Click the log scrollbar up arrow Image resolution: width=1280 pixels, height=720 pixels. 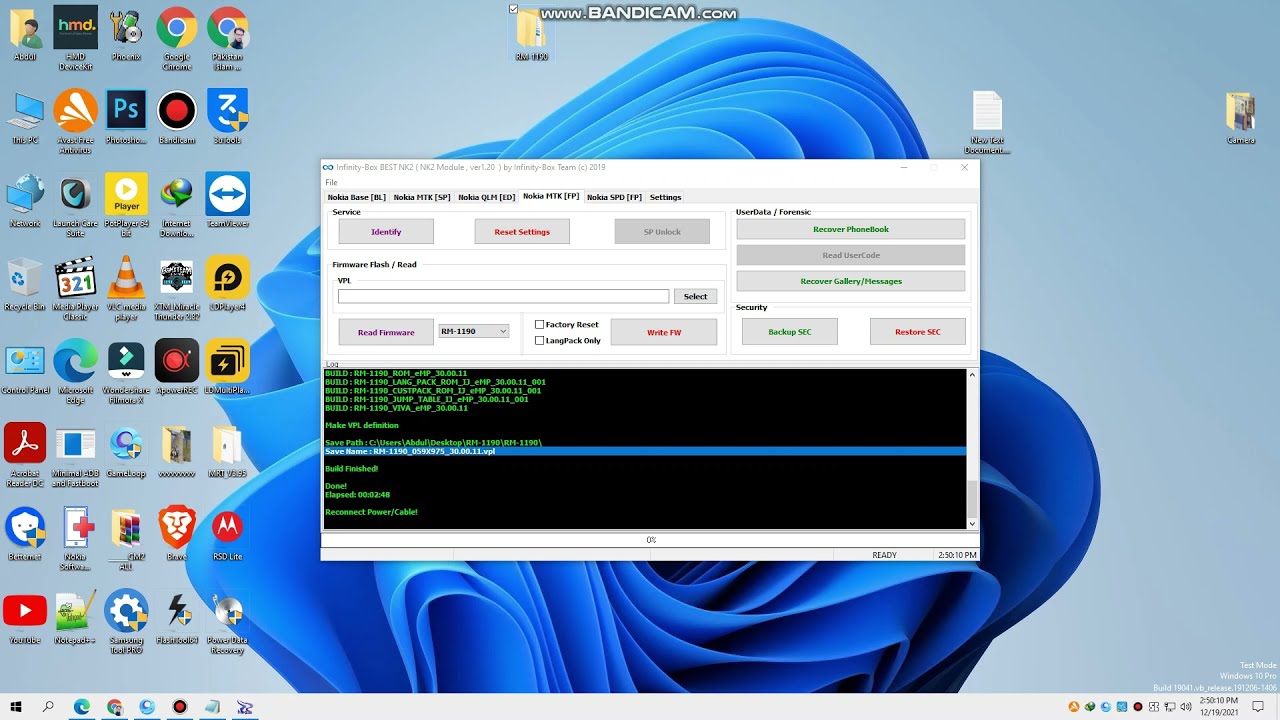click(x=972, y=375)
